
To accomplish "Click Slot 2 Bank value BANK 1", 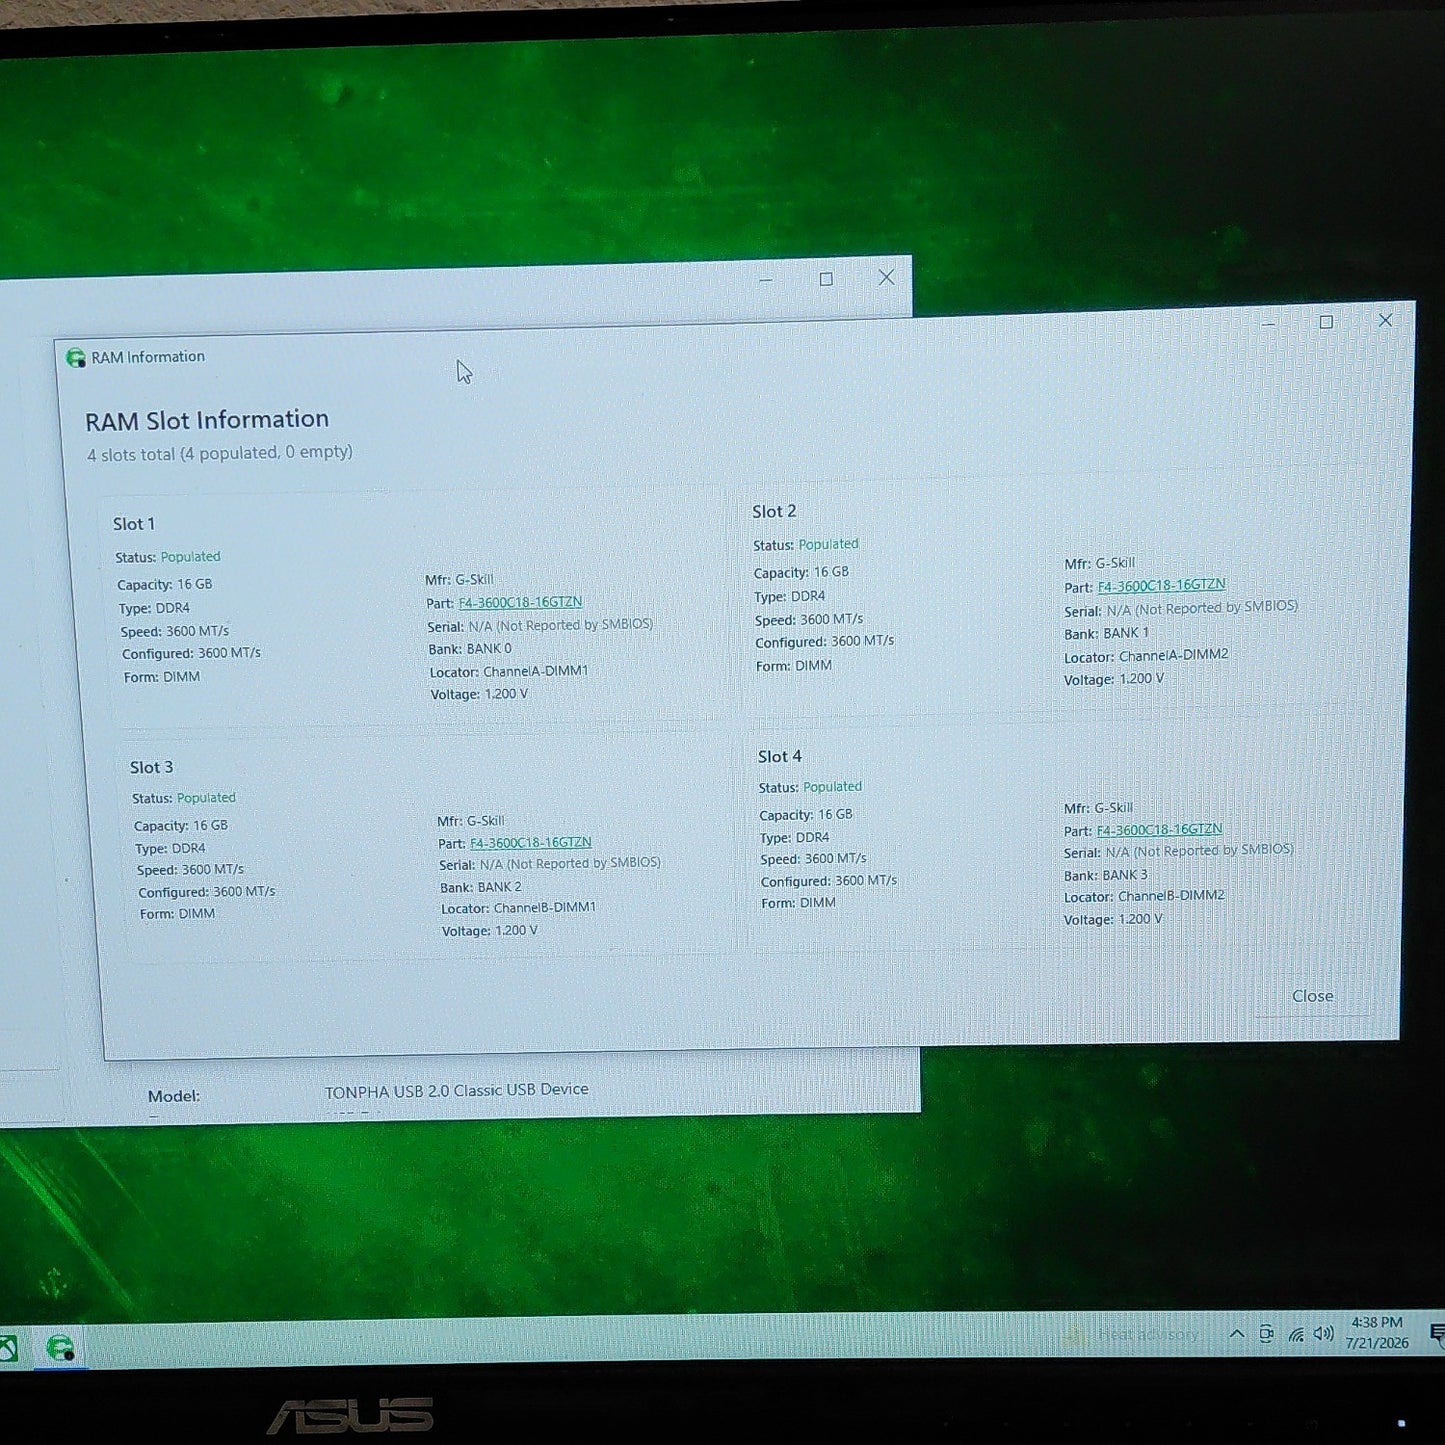I will point(1126,634).
